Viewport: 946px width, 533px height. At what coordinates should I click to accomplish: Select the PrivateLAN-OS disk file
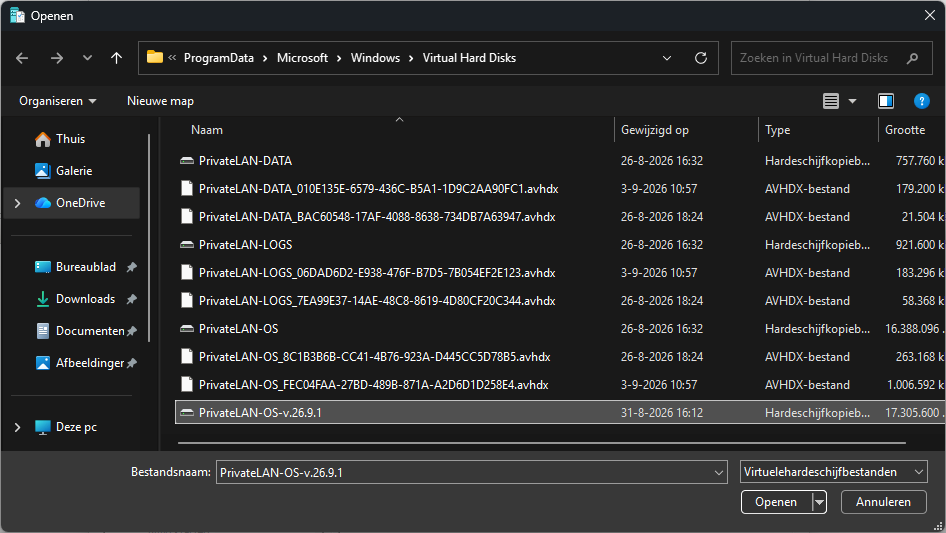(x=560, y=328)
